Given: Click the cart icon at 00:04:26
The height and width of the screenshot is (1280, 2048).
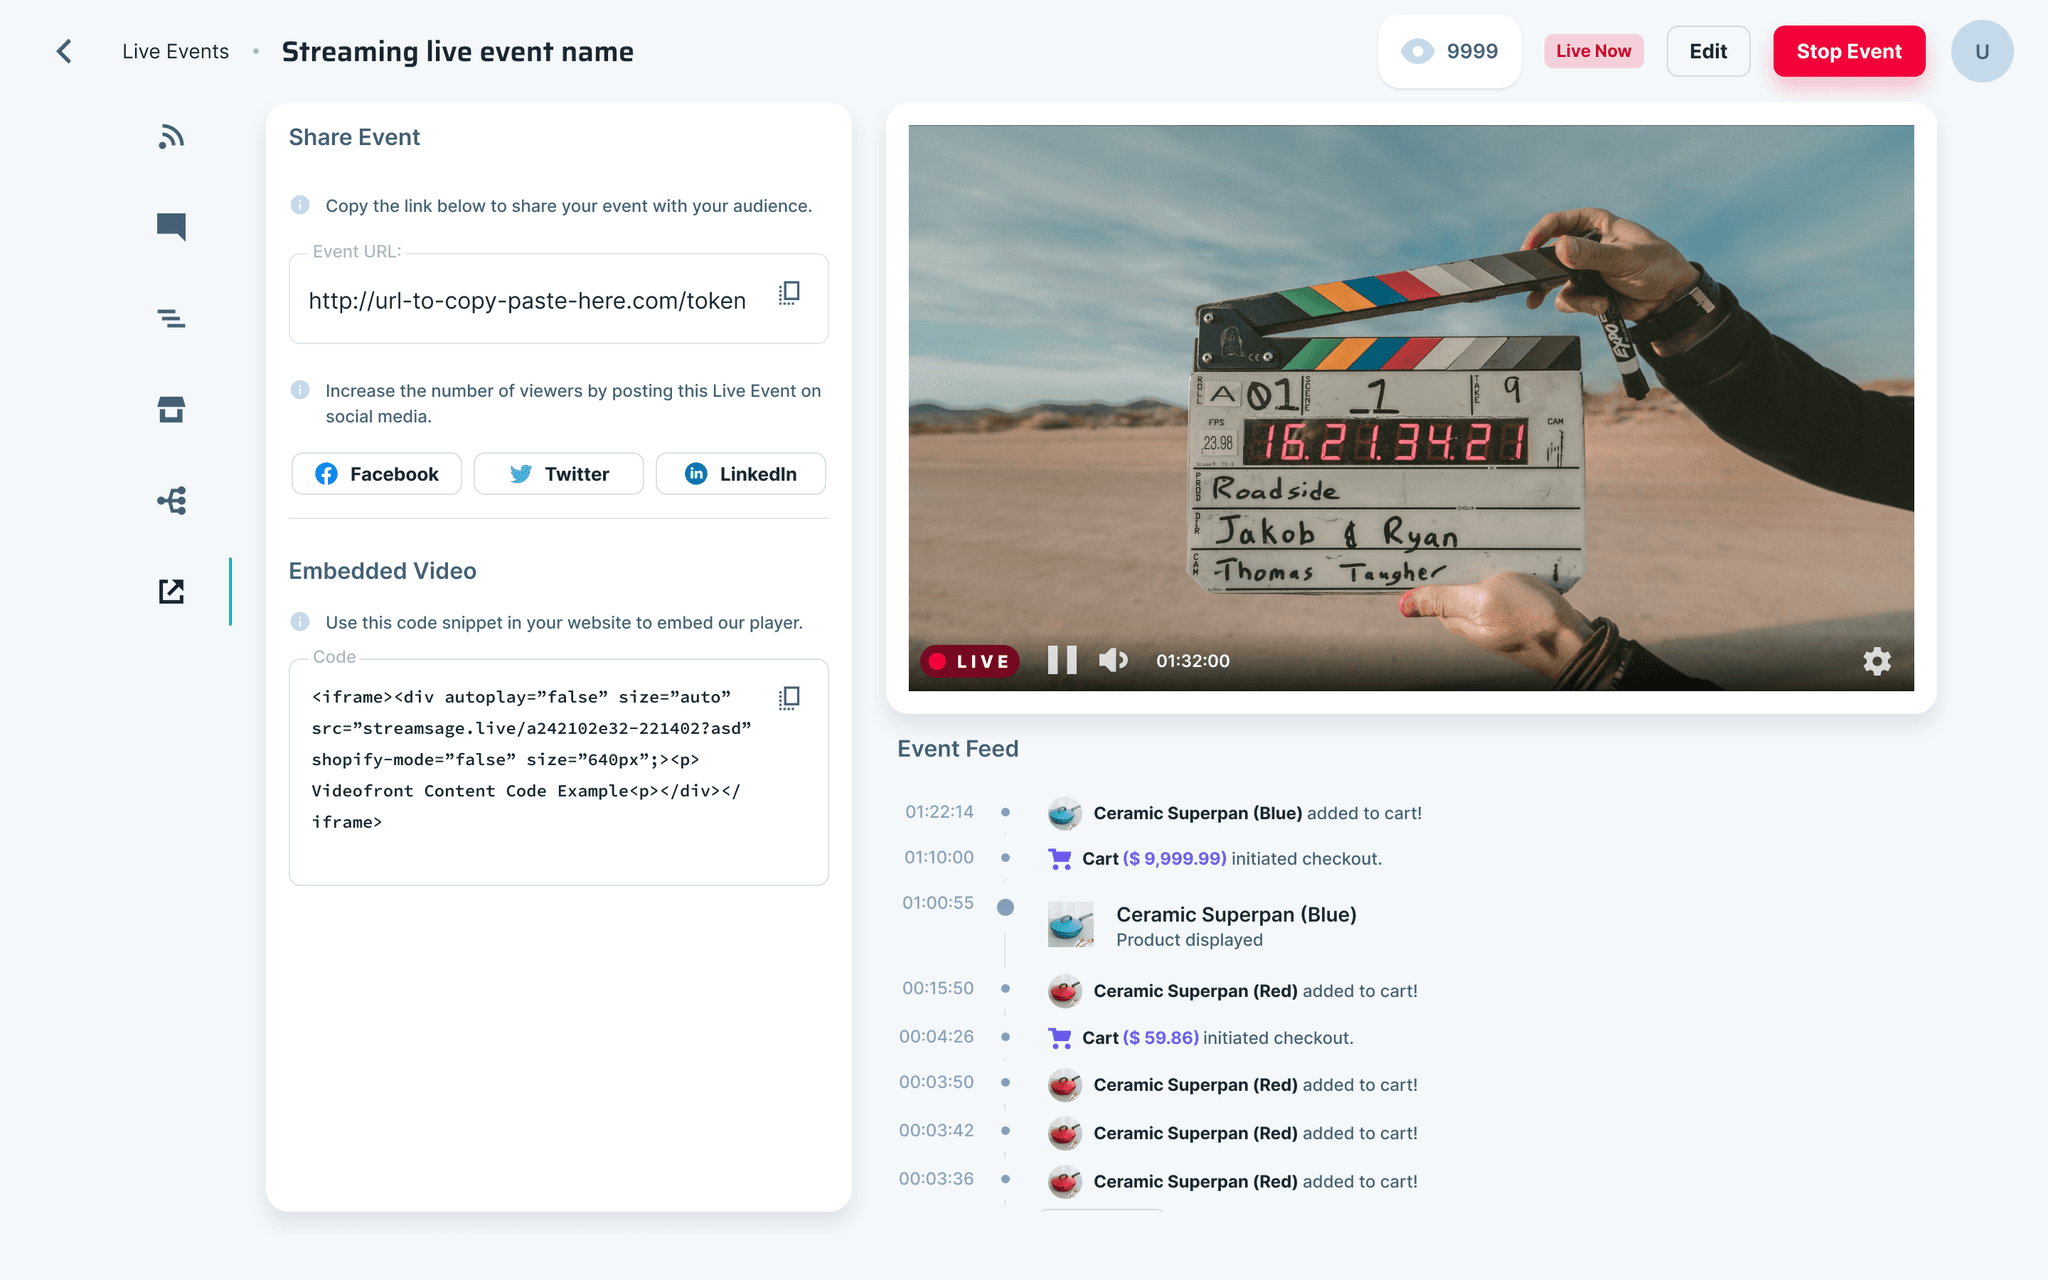Looking at the screenshot, I should point(1060,1038).
